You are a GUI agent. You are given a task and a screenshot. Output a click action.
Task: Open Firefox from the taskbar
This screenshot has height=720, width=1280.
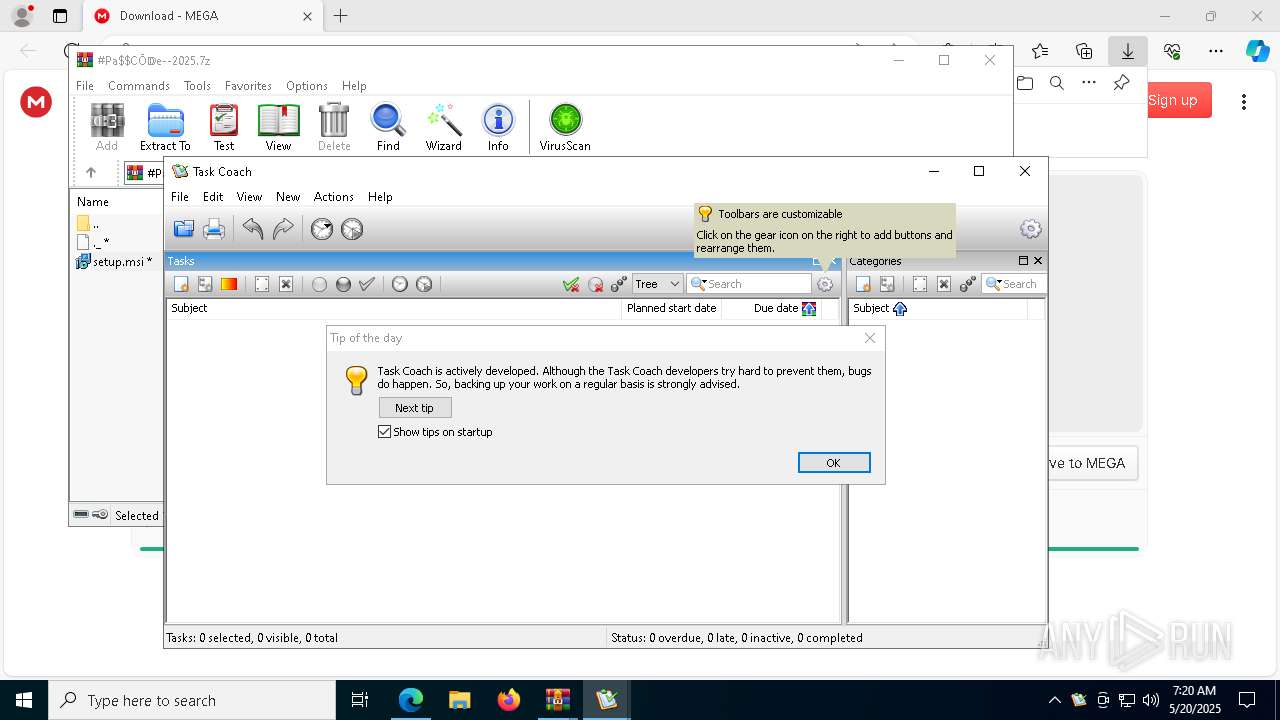point(509,700)
